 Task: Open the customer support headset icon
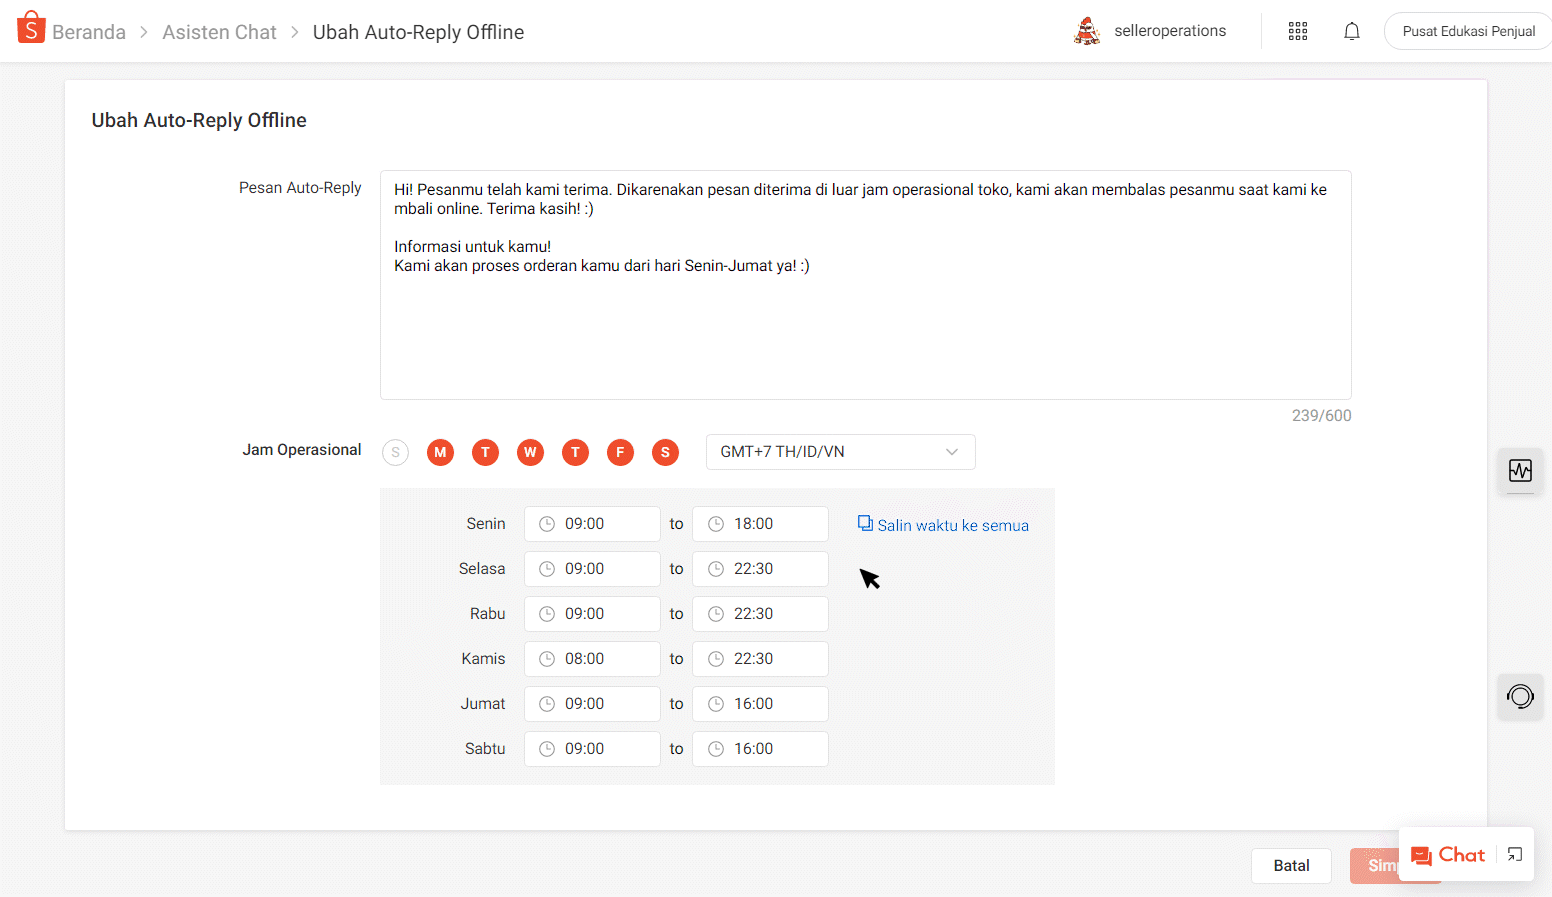pos(1519,697)
